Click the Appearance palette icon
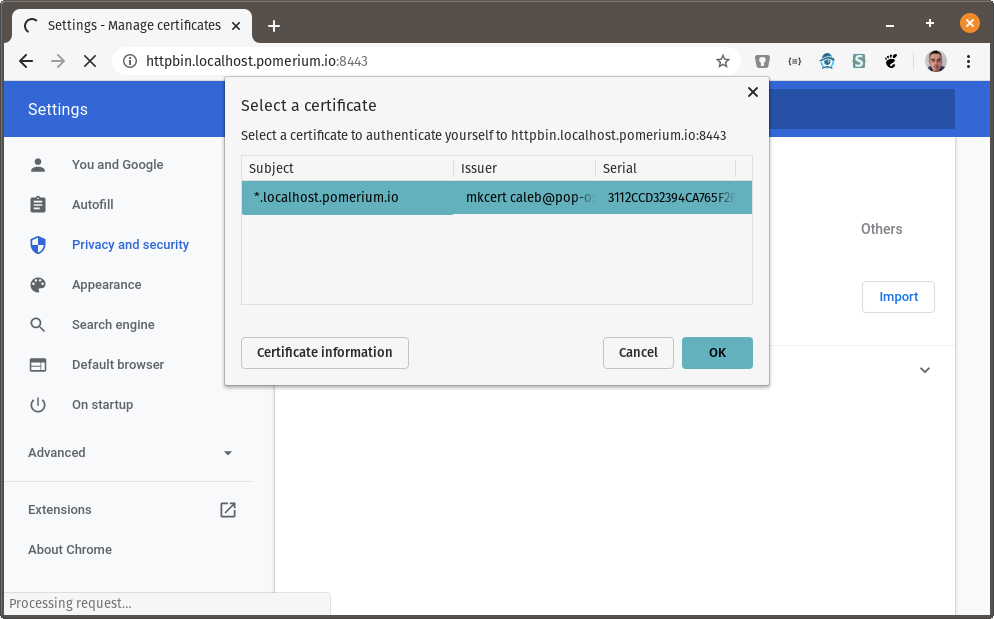Image resolution: width=994 pixels, height=619 pixels. 38,285
